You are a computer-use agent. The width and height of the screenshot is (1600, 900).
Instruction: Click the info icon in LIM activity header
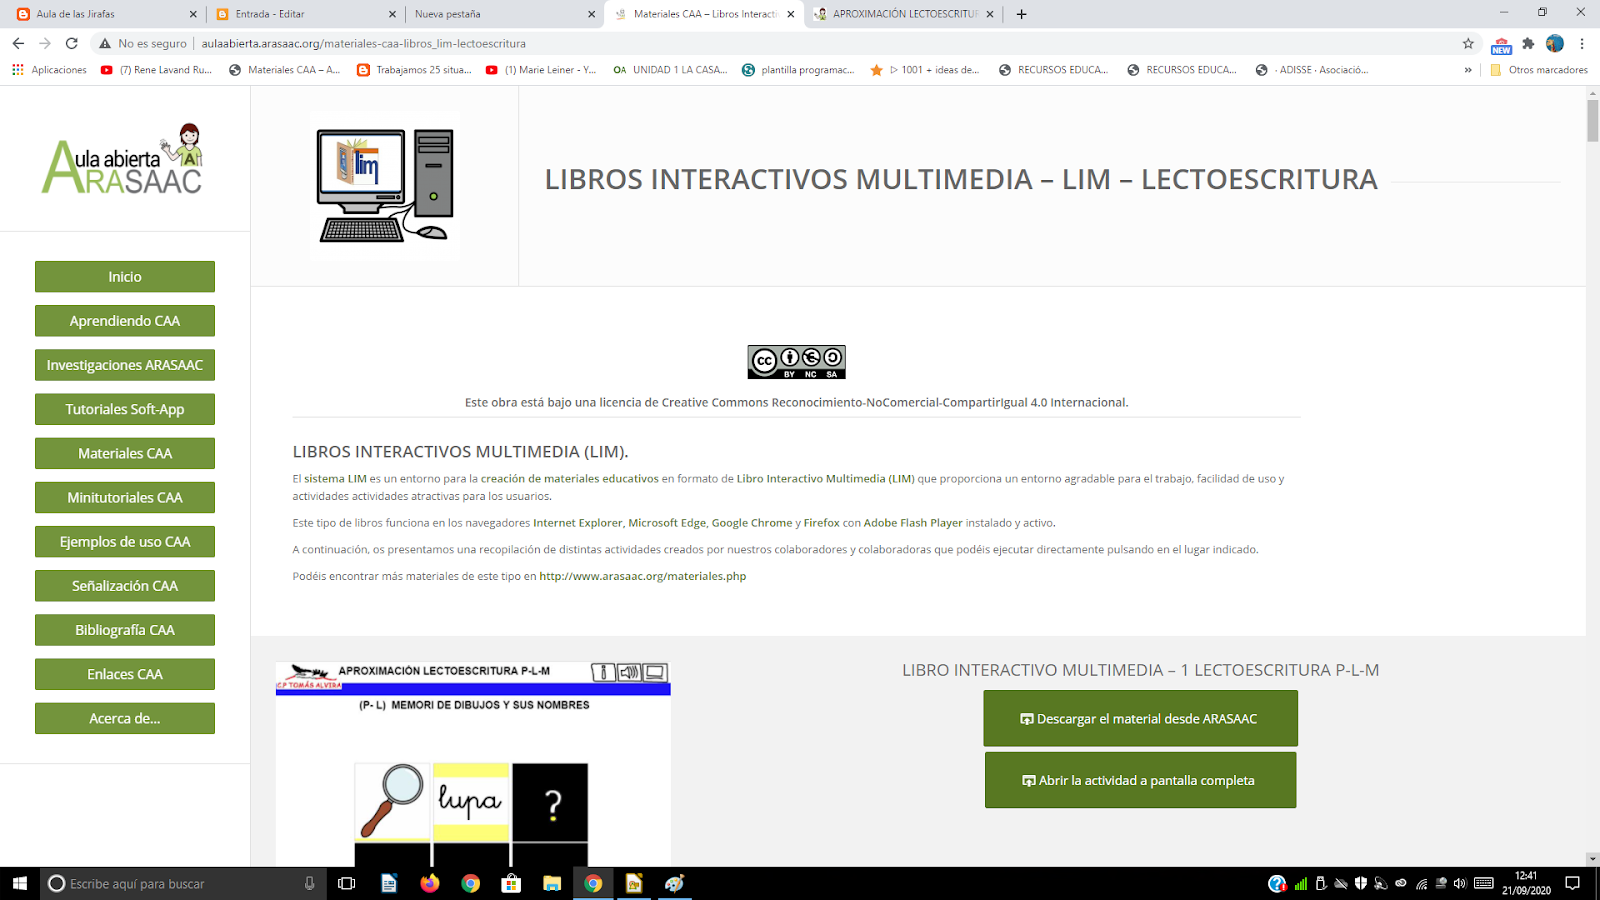coord(603,672)
